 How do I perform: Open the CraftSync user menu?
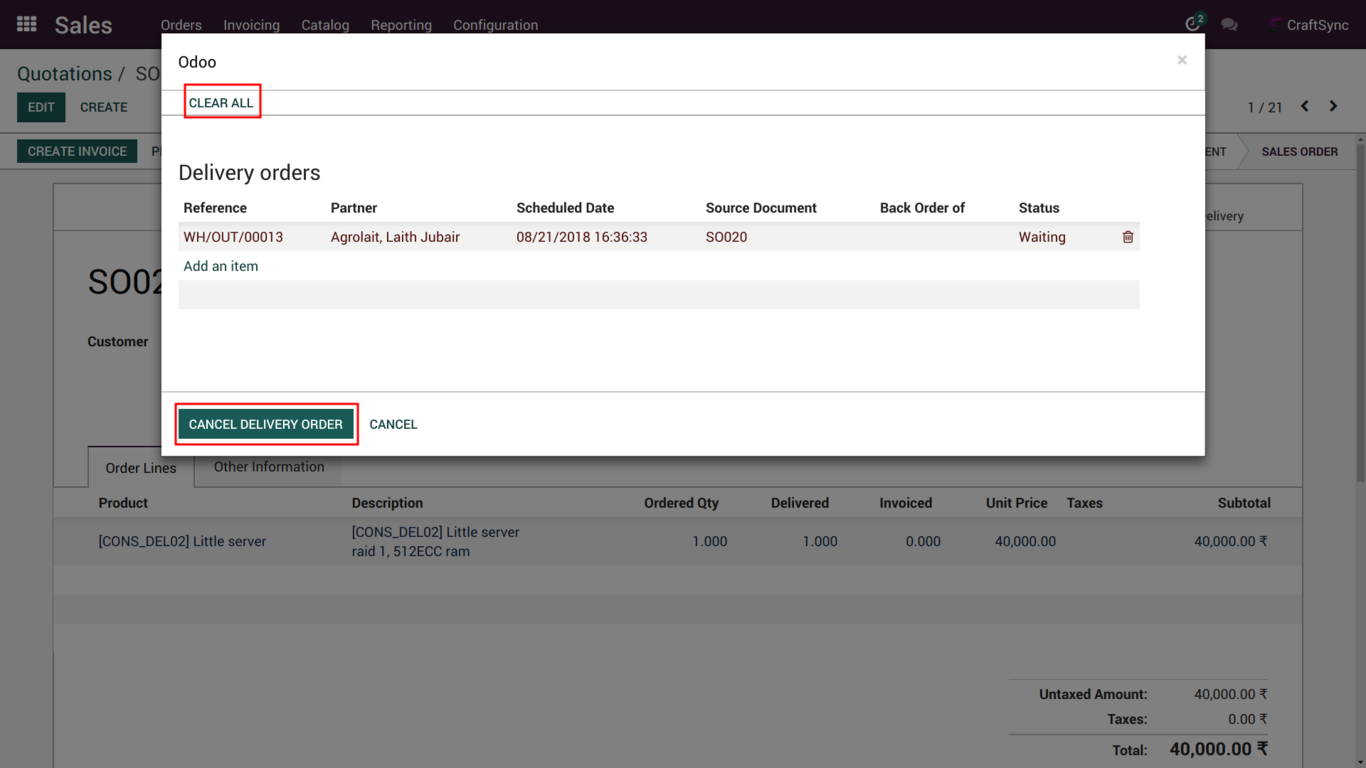[1309, 25]
